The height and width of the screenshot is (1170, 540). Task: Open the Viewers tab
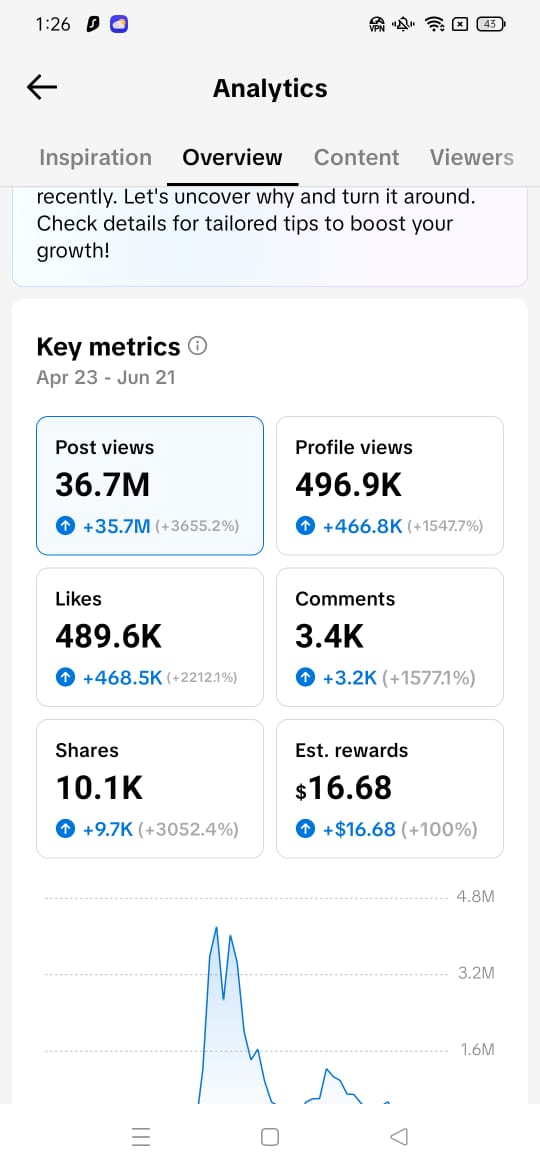471,157
